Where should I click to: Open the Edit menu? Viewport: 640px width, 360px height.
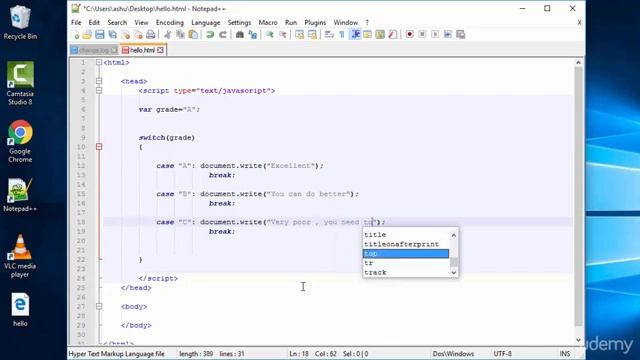(94, 22)
